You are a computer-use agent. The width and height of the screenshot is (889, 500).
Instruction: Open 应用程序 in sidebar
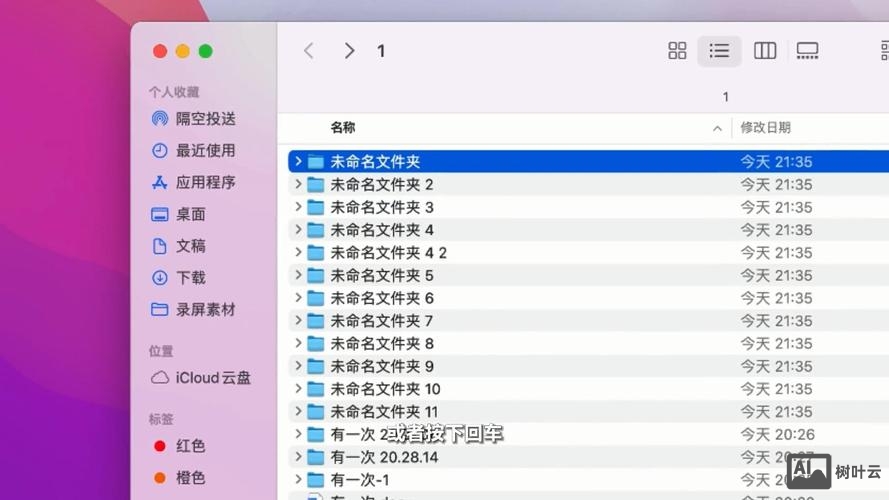pyautogui.click(x=193, y=182)
